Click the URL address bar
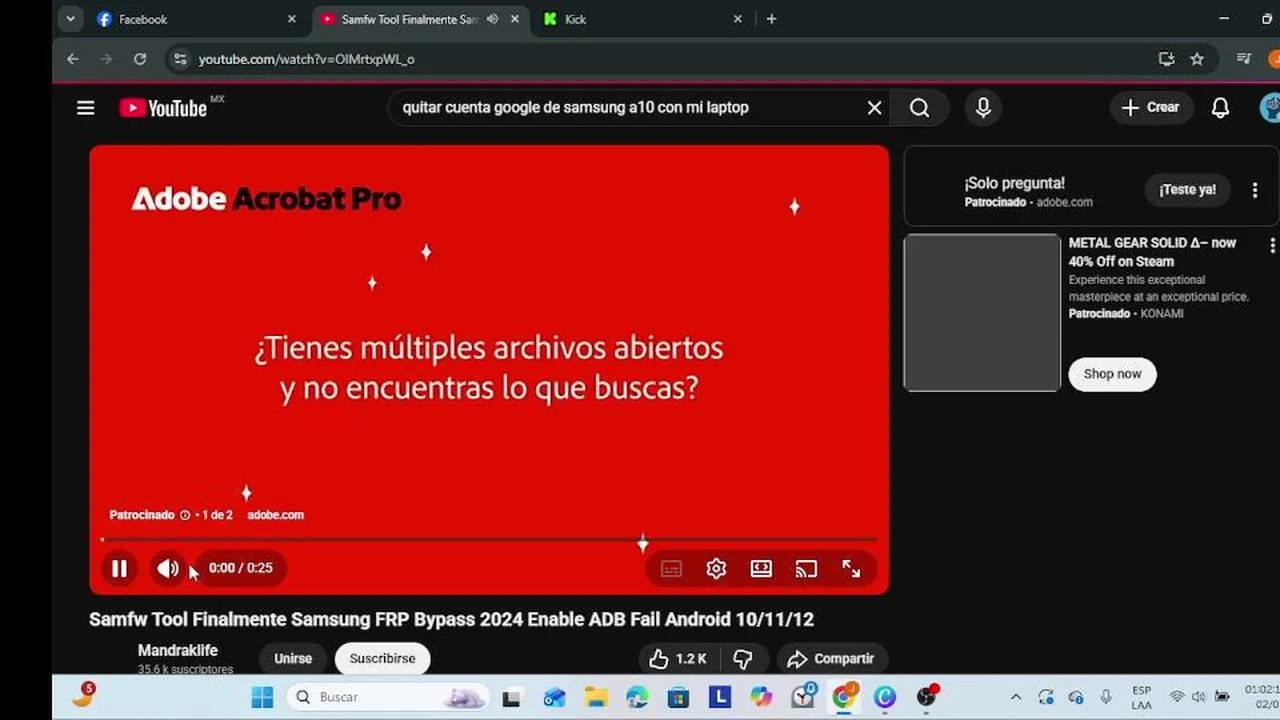This screenshot has width=1280, height=720. click(660, 59)
